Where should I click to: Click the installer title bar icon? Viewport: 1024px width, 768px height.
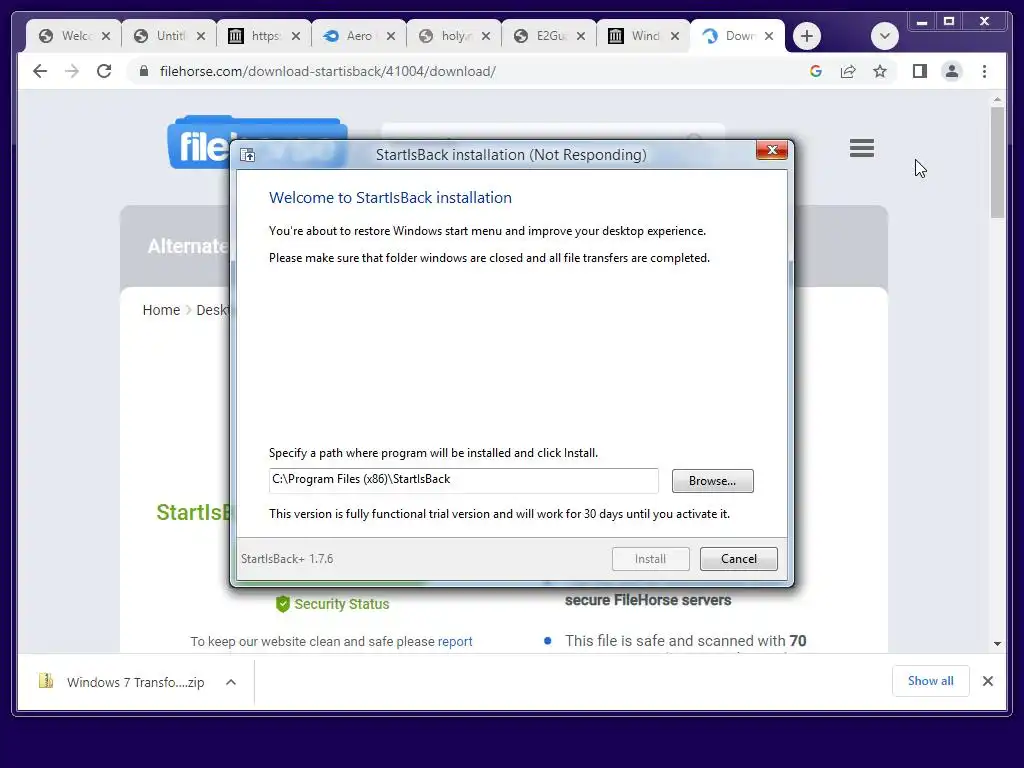[x=248, y=155]
